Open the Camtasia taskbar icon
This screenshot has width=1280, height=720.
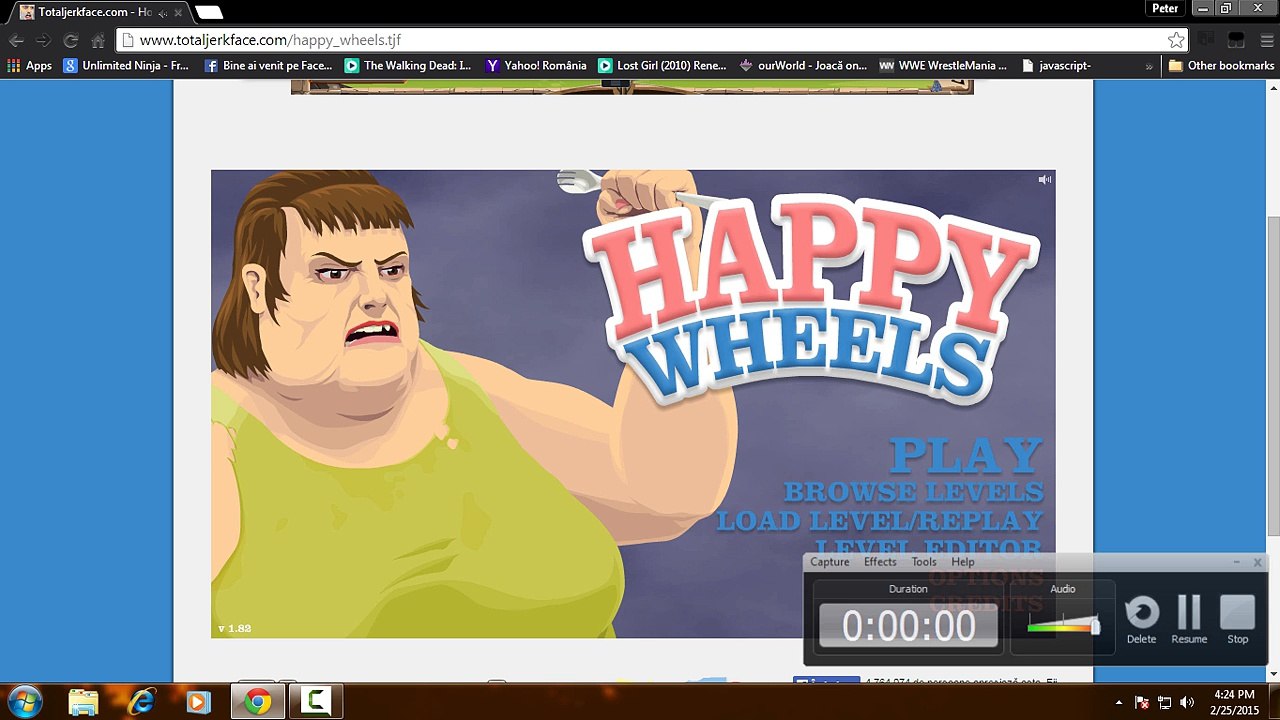(x=316, y=702)
